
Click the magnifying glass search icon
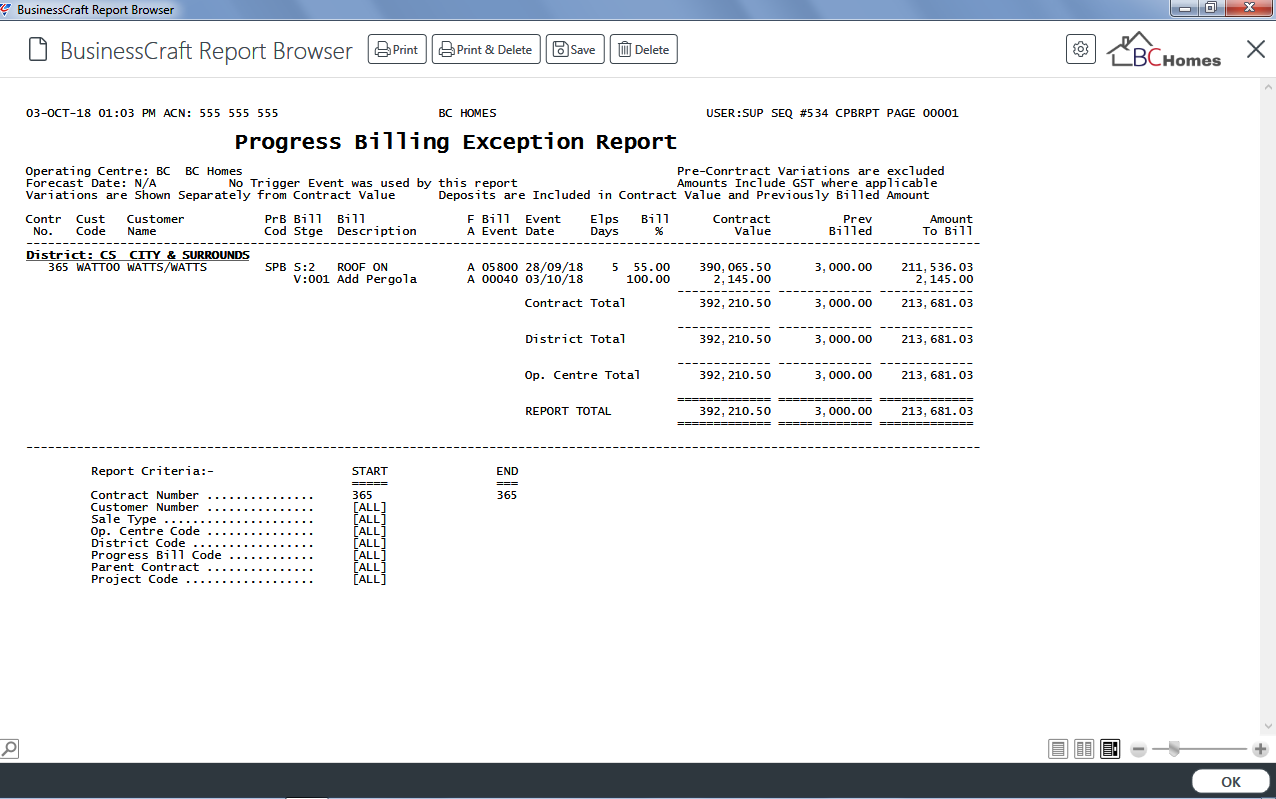coord(9,748)
